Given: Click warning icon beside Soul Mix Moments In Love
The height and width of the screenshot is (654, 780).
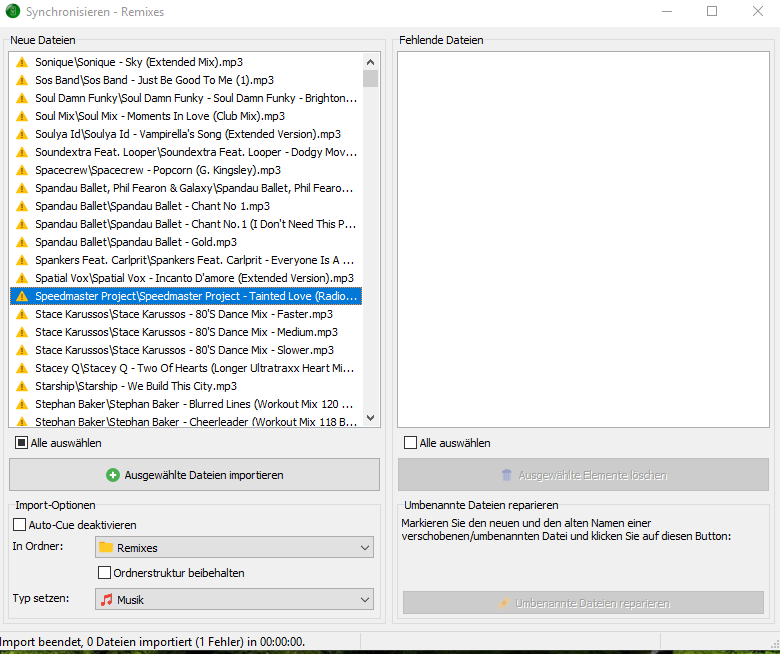Looking at the screenshot, I should (22, 116).
